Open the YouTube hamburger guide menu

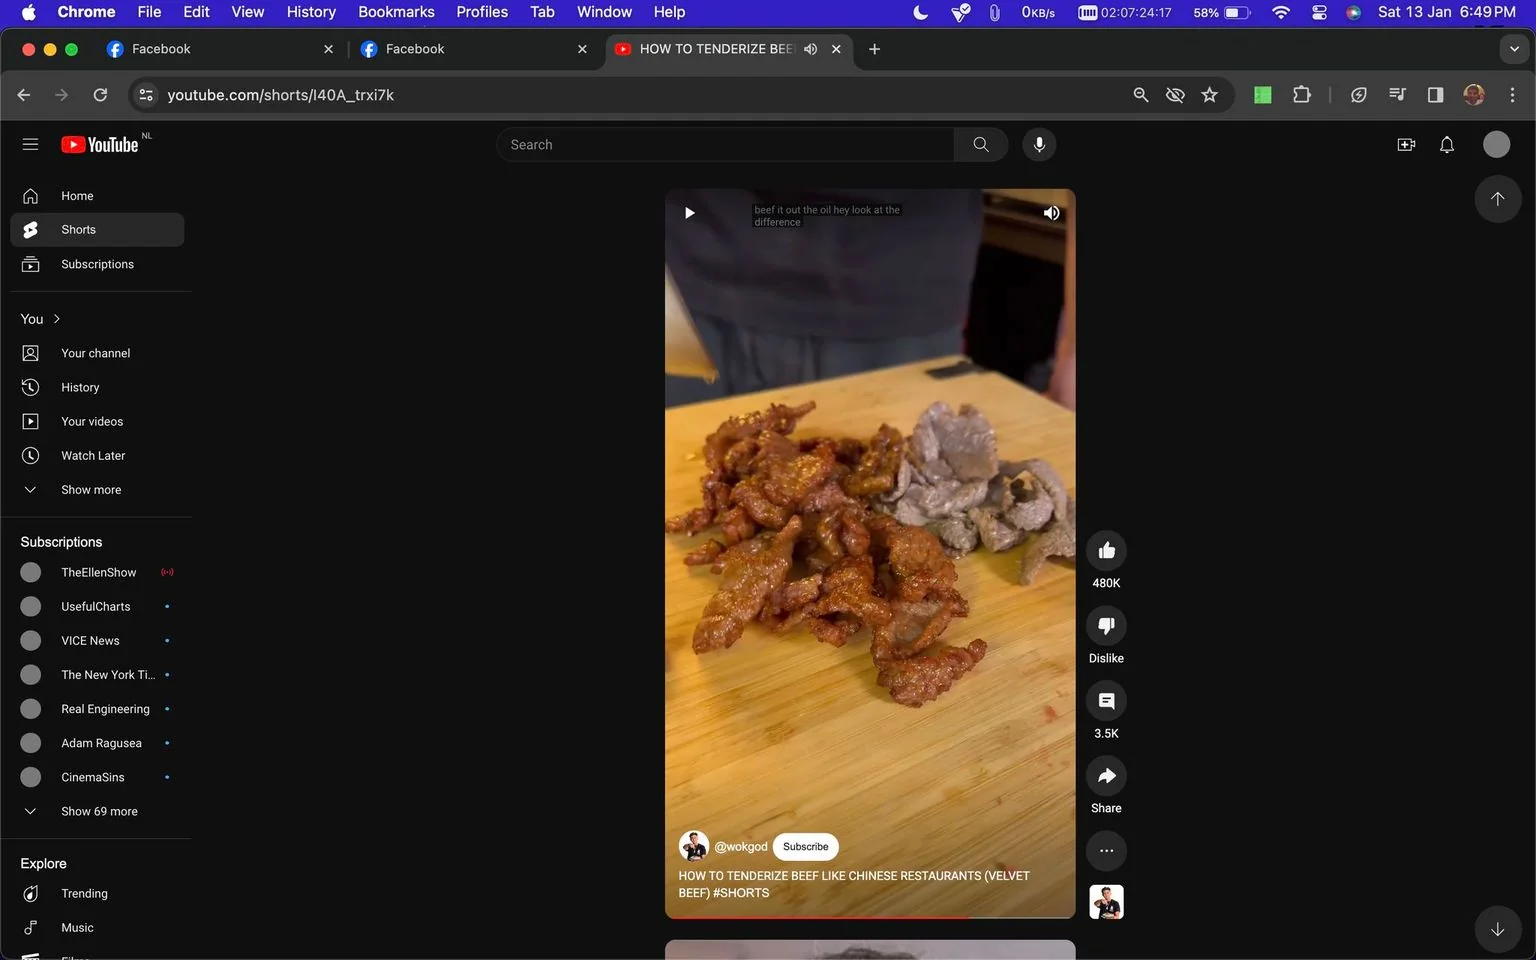click(x=30, y=144)
